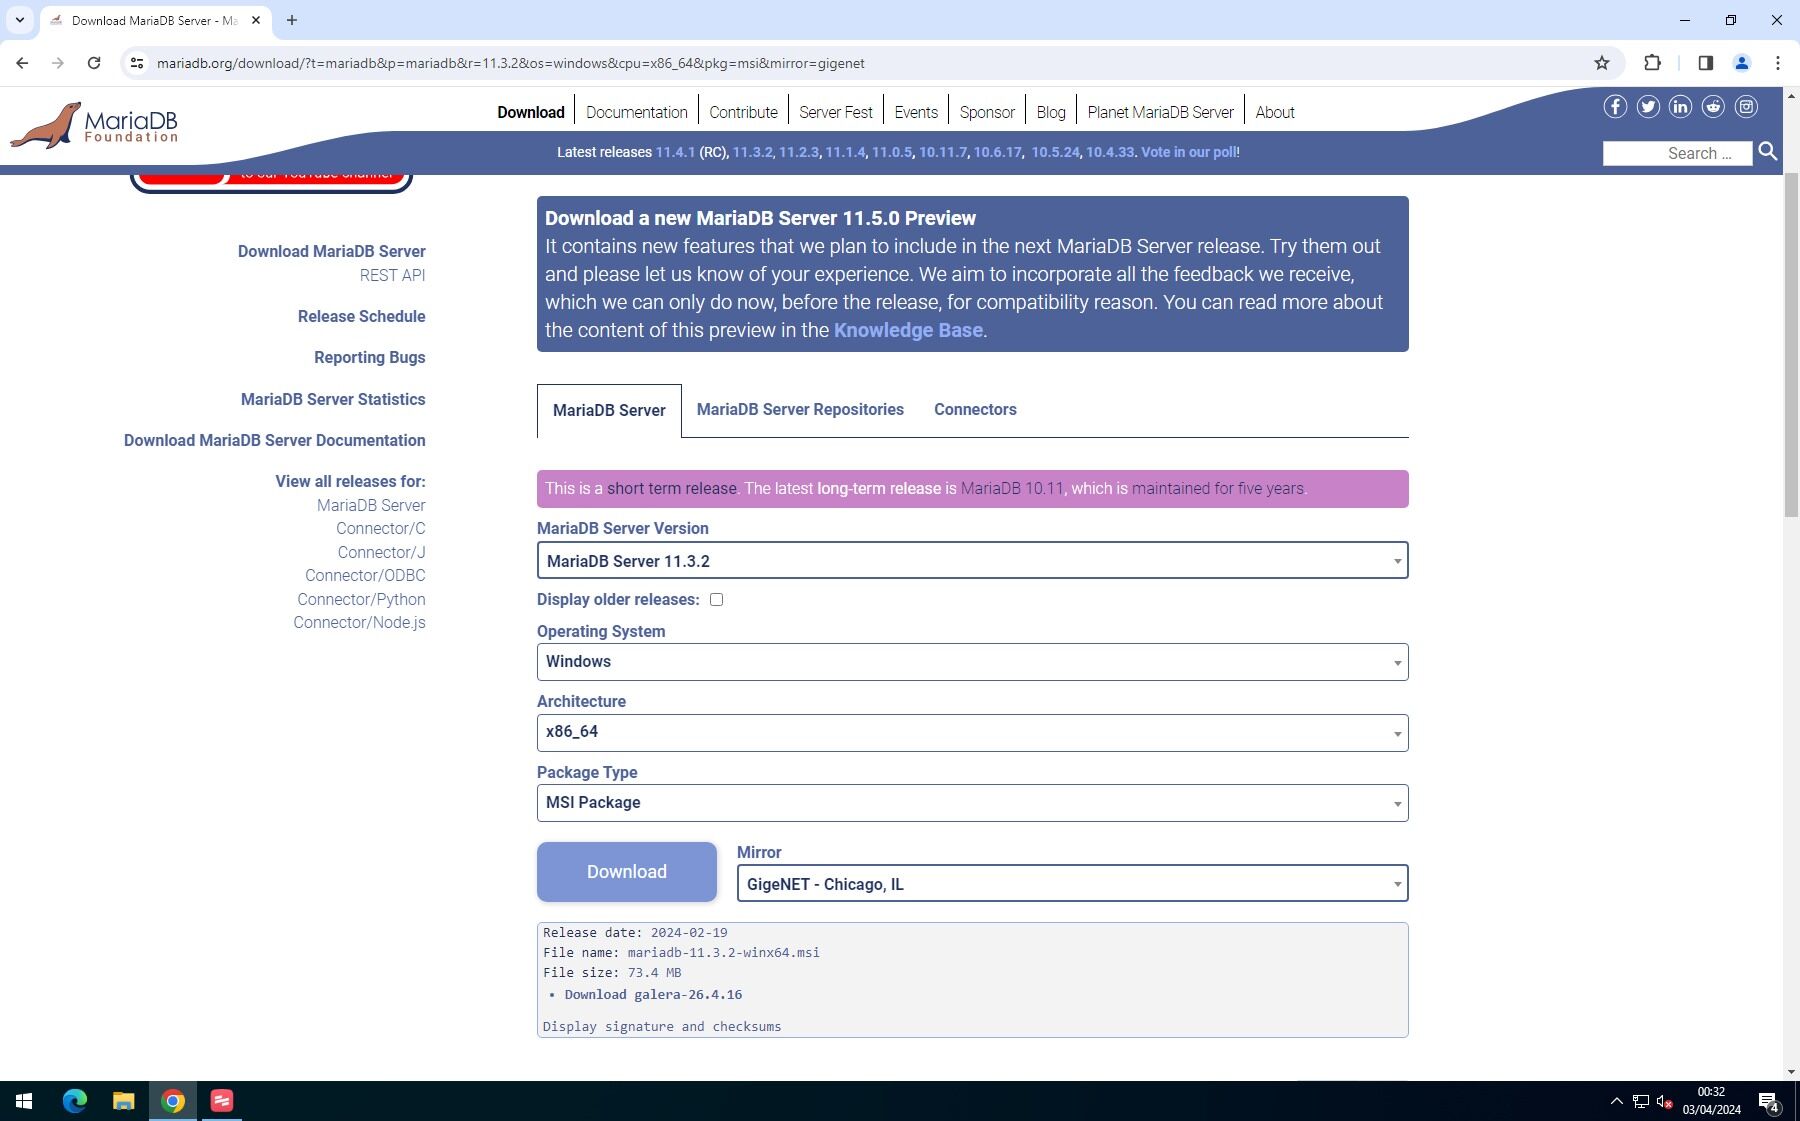Open MariaDB Server Version dropdown
The width and height of the screenshot is (1800, 1121).
pyautogui.click(x=972, y=560)
